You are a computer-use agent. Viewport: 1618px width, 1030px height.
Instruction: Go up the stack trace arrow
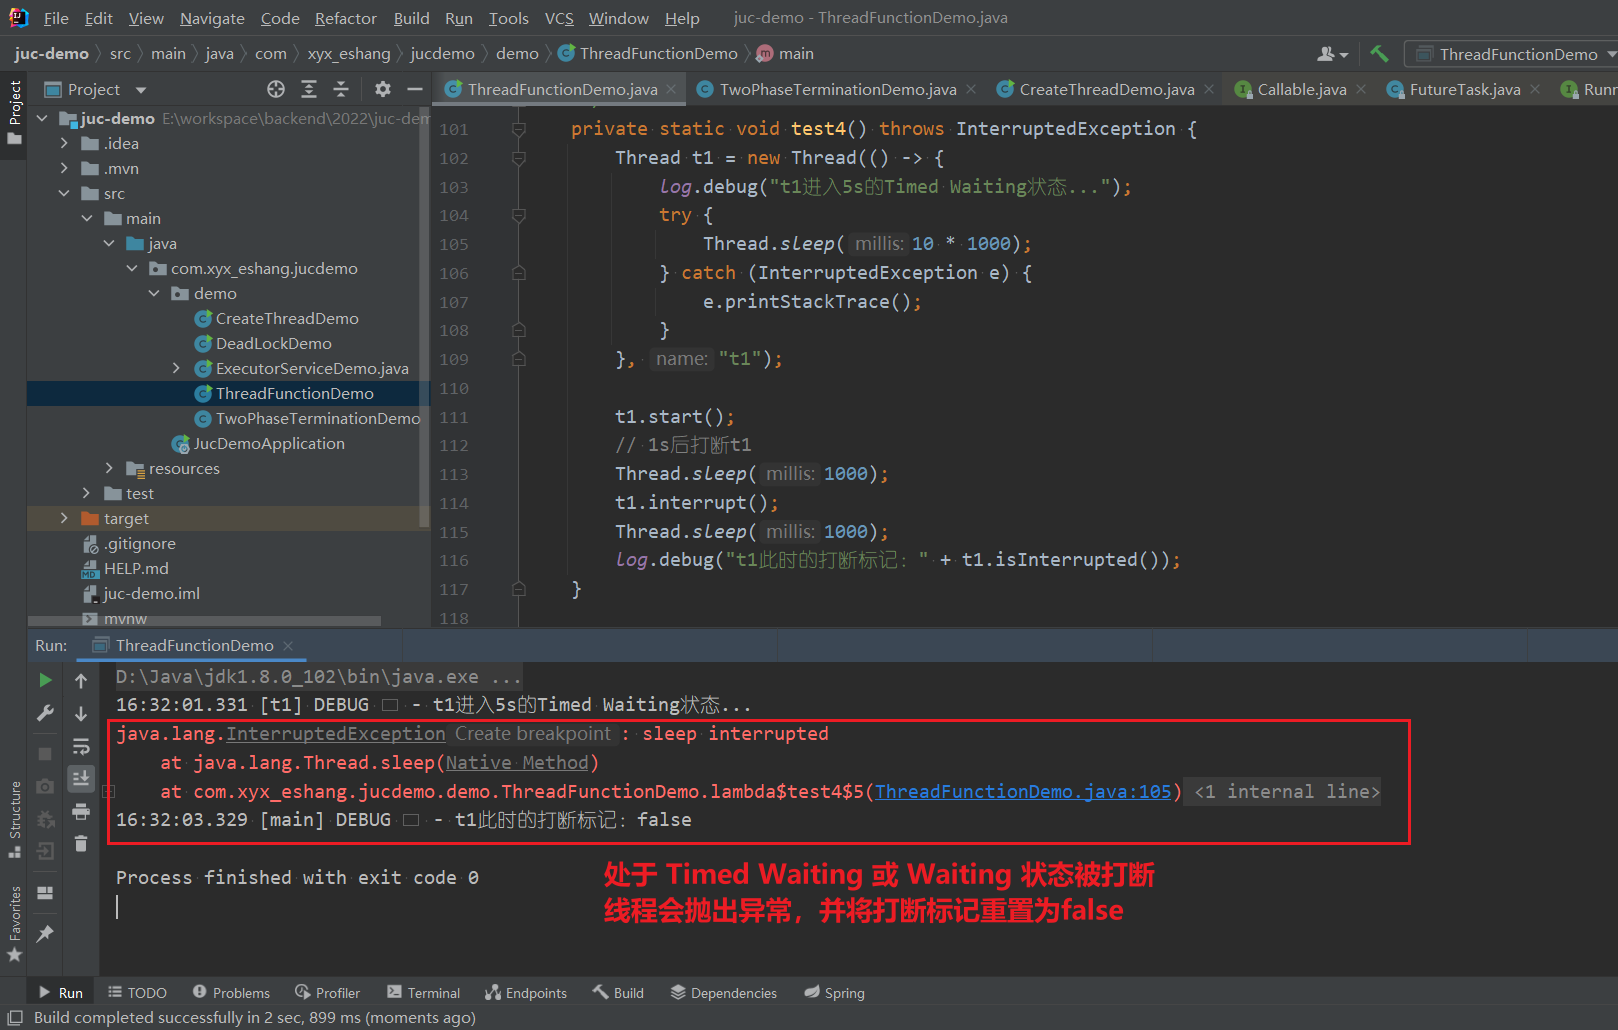[81, 680]
